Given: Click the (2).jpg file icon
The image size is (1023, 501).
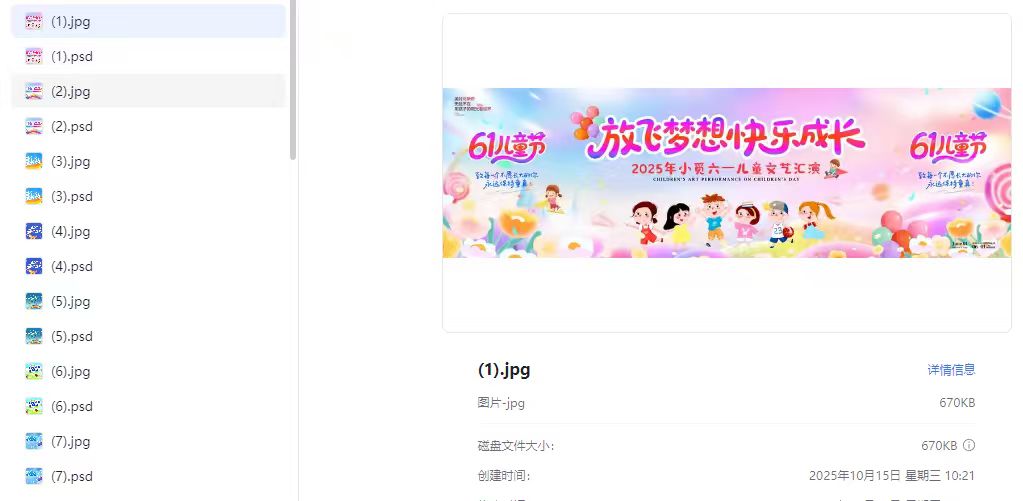Looking at the screenshot, I should (34, 91).
